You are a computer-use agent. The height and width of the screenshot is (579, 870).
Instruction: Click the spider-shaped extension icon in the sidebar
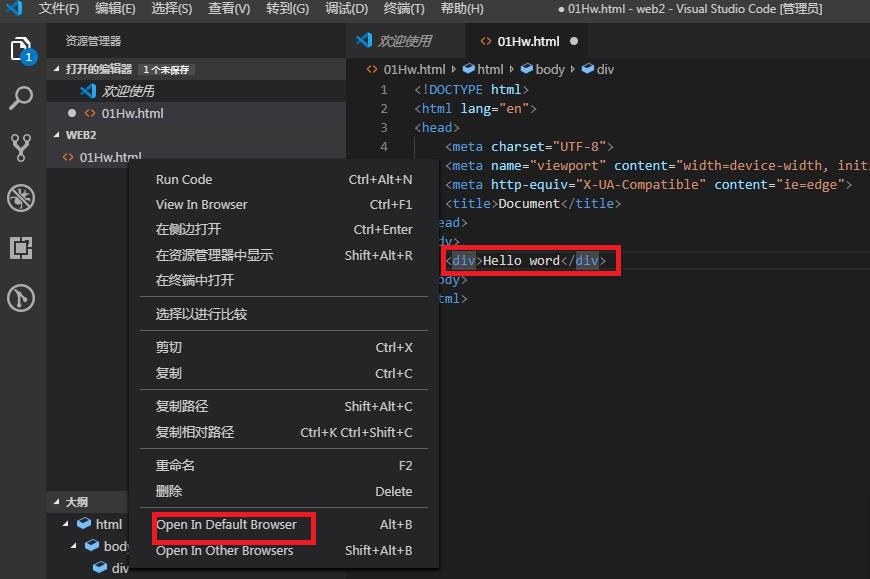point(22,198)
